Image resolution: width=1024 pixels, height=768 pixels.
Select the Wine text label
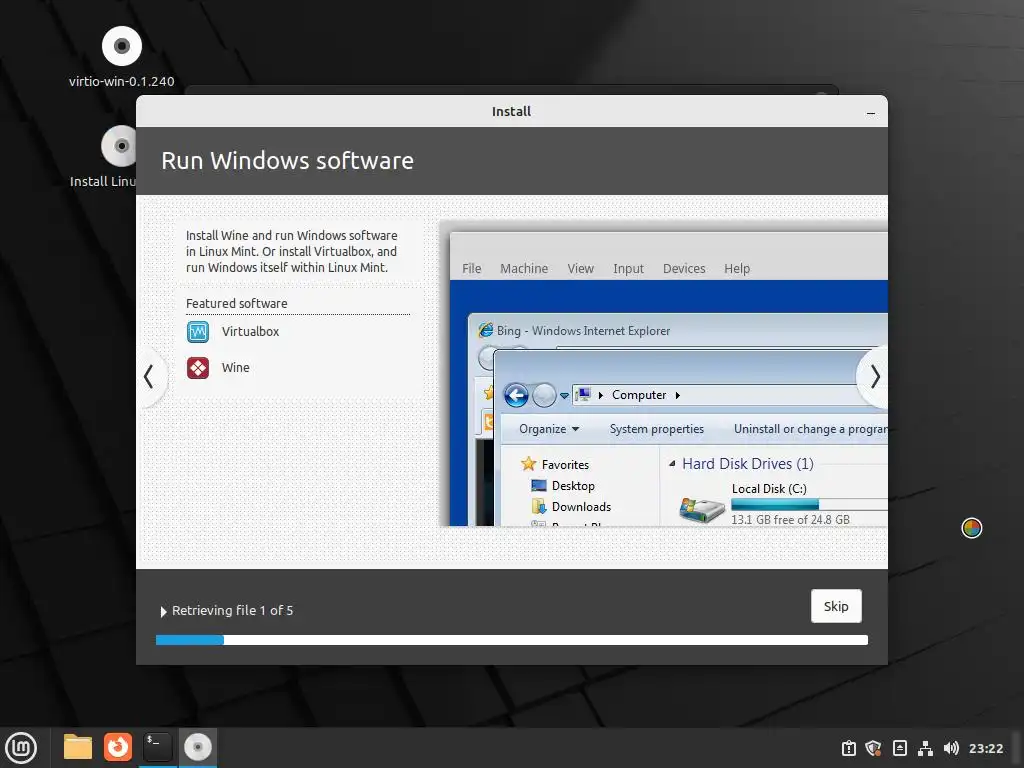pyautogui.click(x=235, y=368)
